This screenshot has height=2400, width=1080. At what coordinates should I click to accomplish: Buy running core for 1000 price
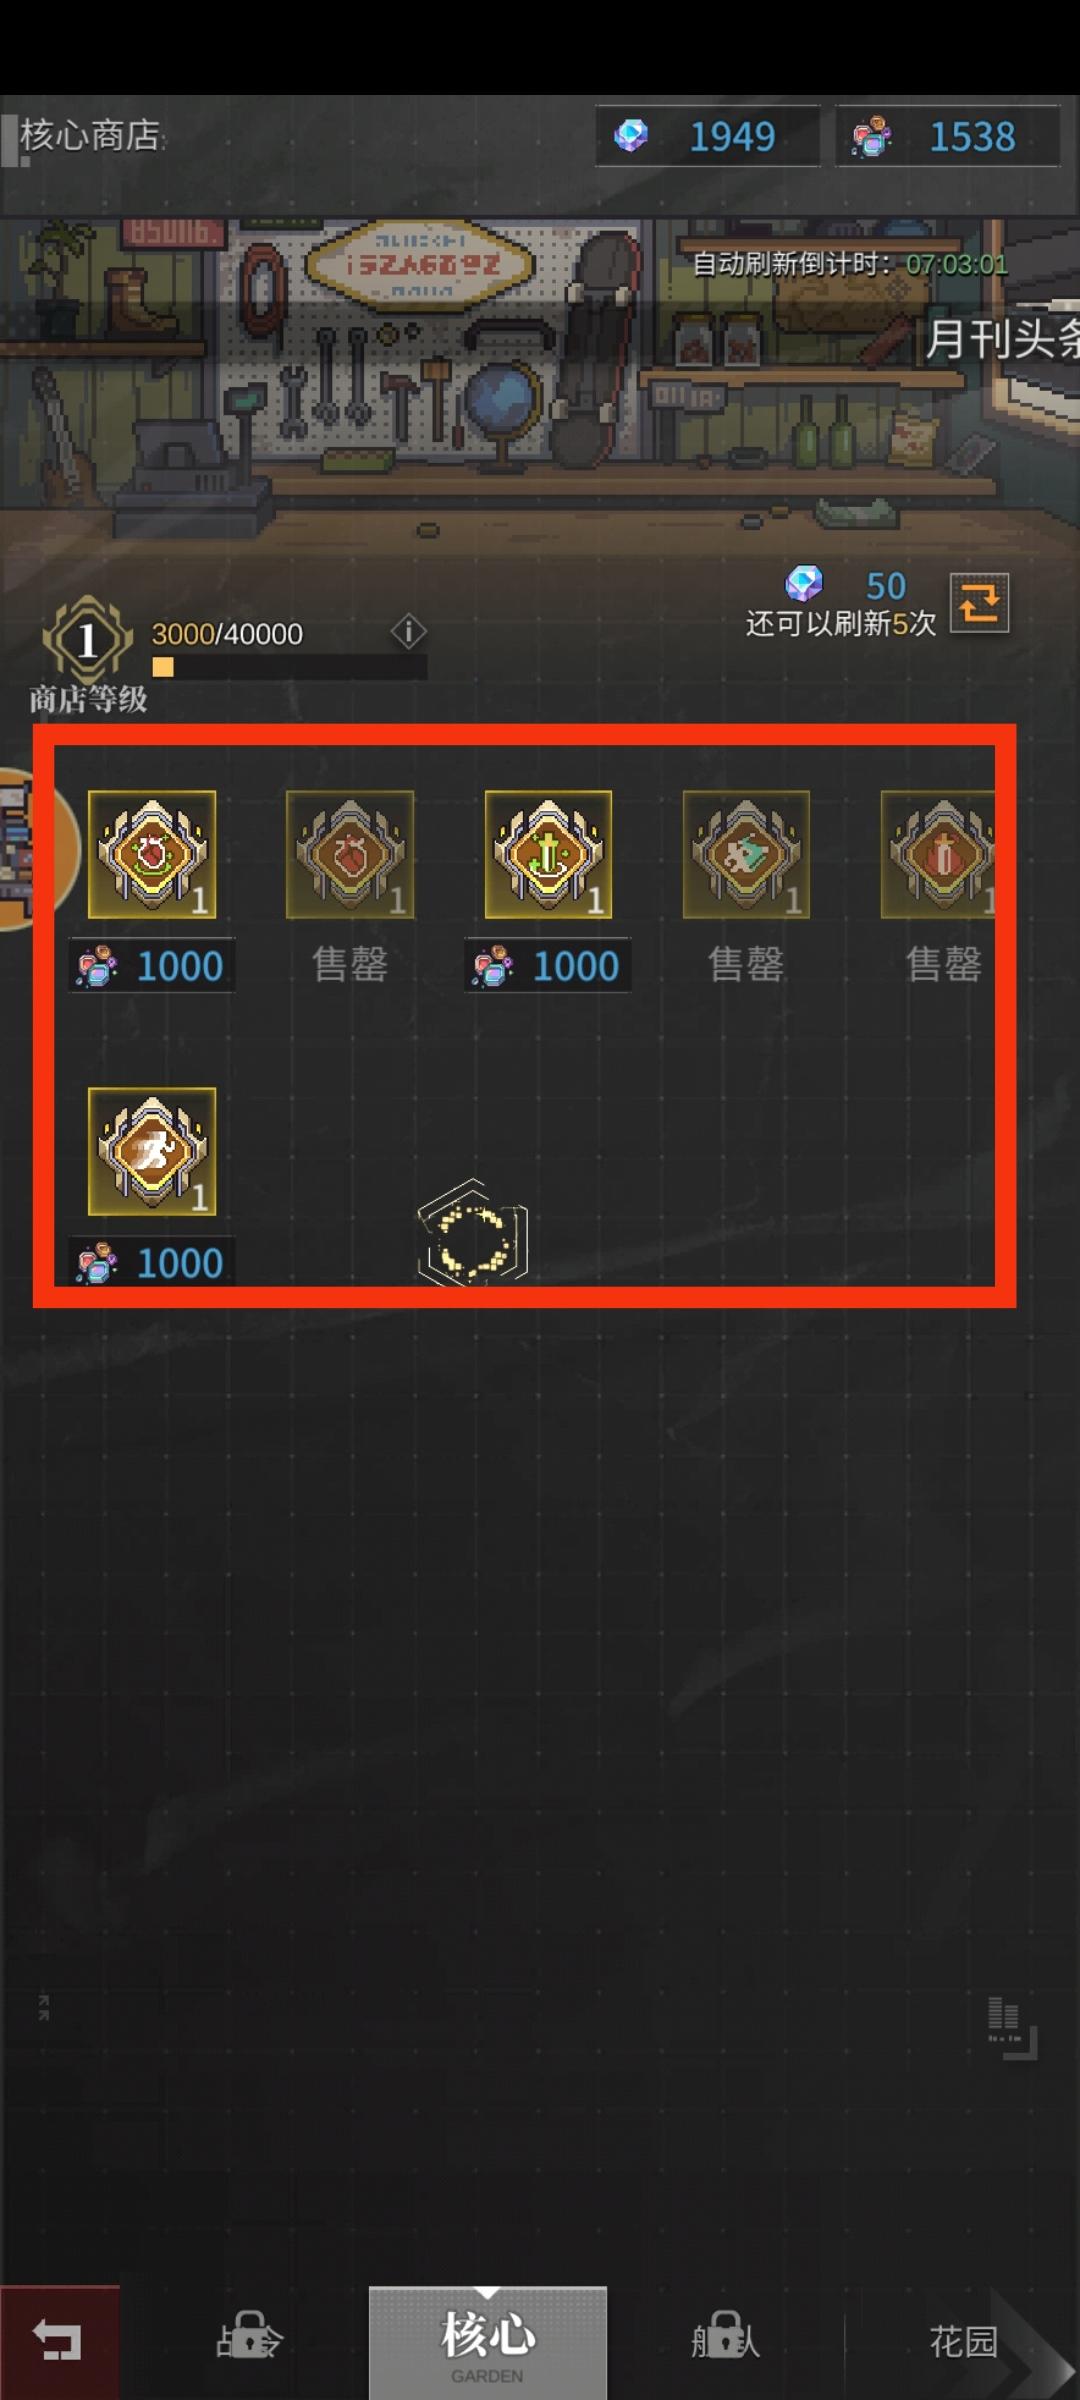(x=152, y=1262)
